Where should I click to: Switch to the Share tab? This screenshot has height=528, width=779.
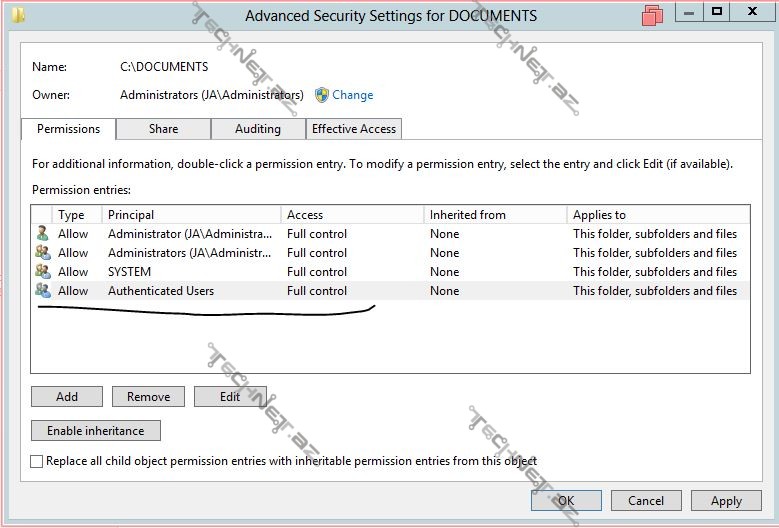coord(163,129)
